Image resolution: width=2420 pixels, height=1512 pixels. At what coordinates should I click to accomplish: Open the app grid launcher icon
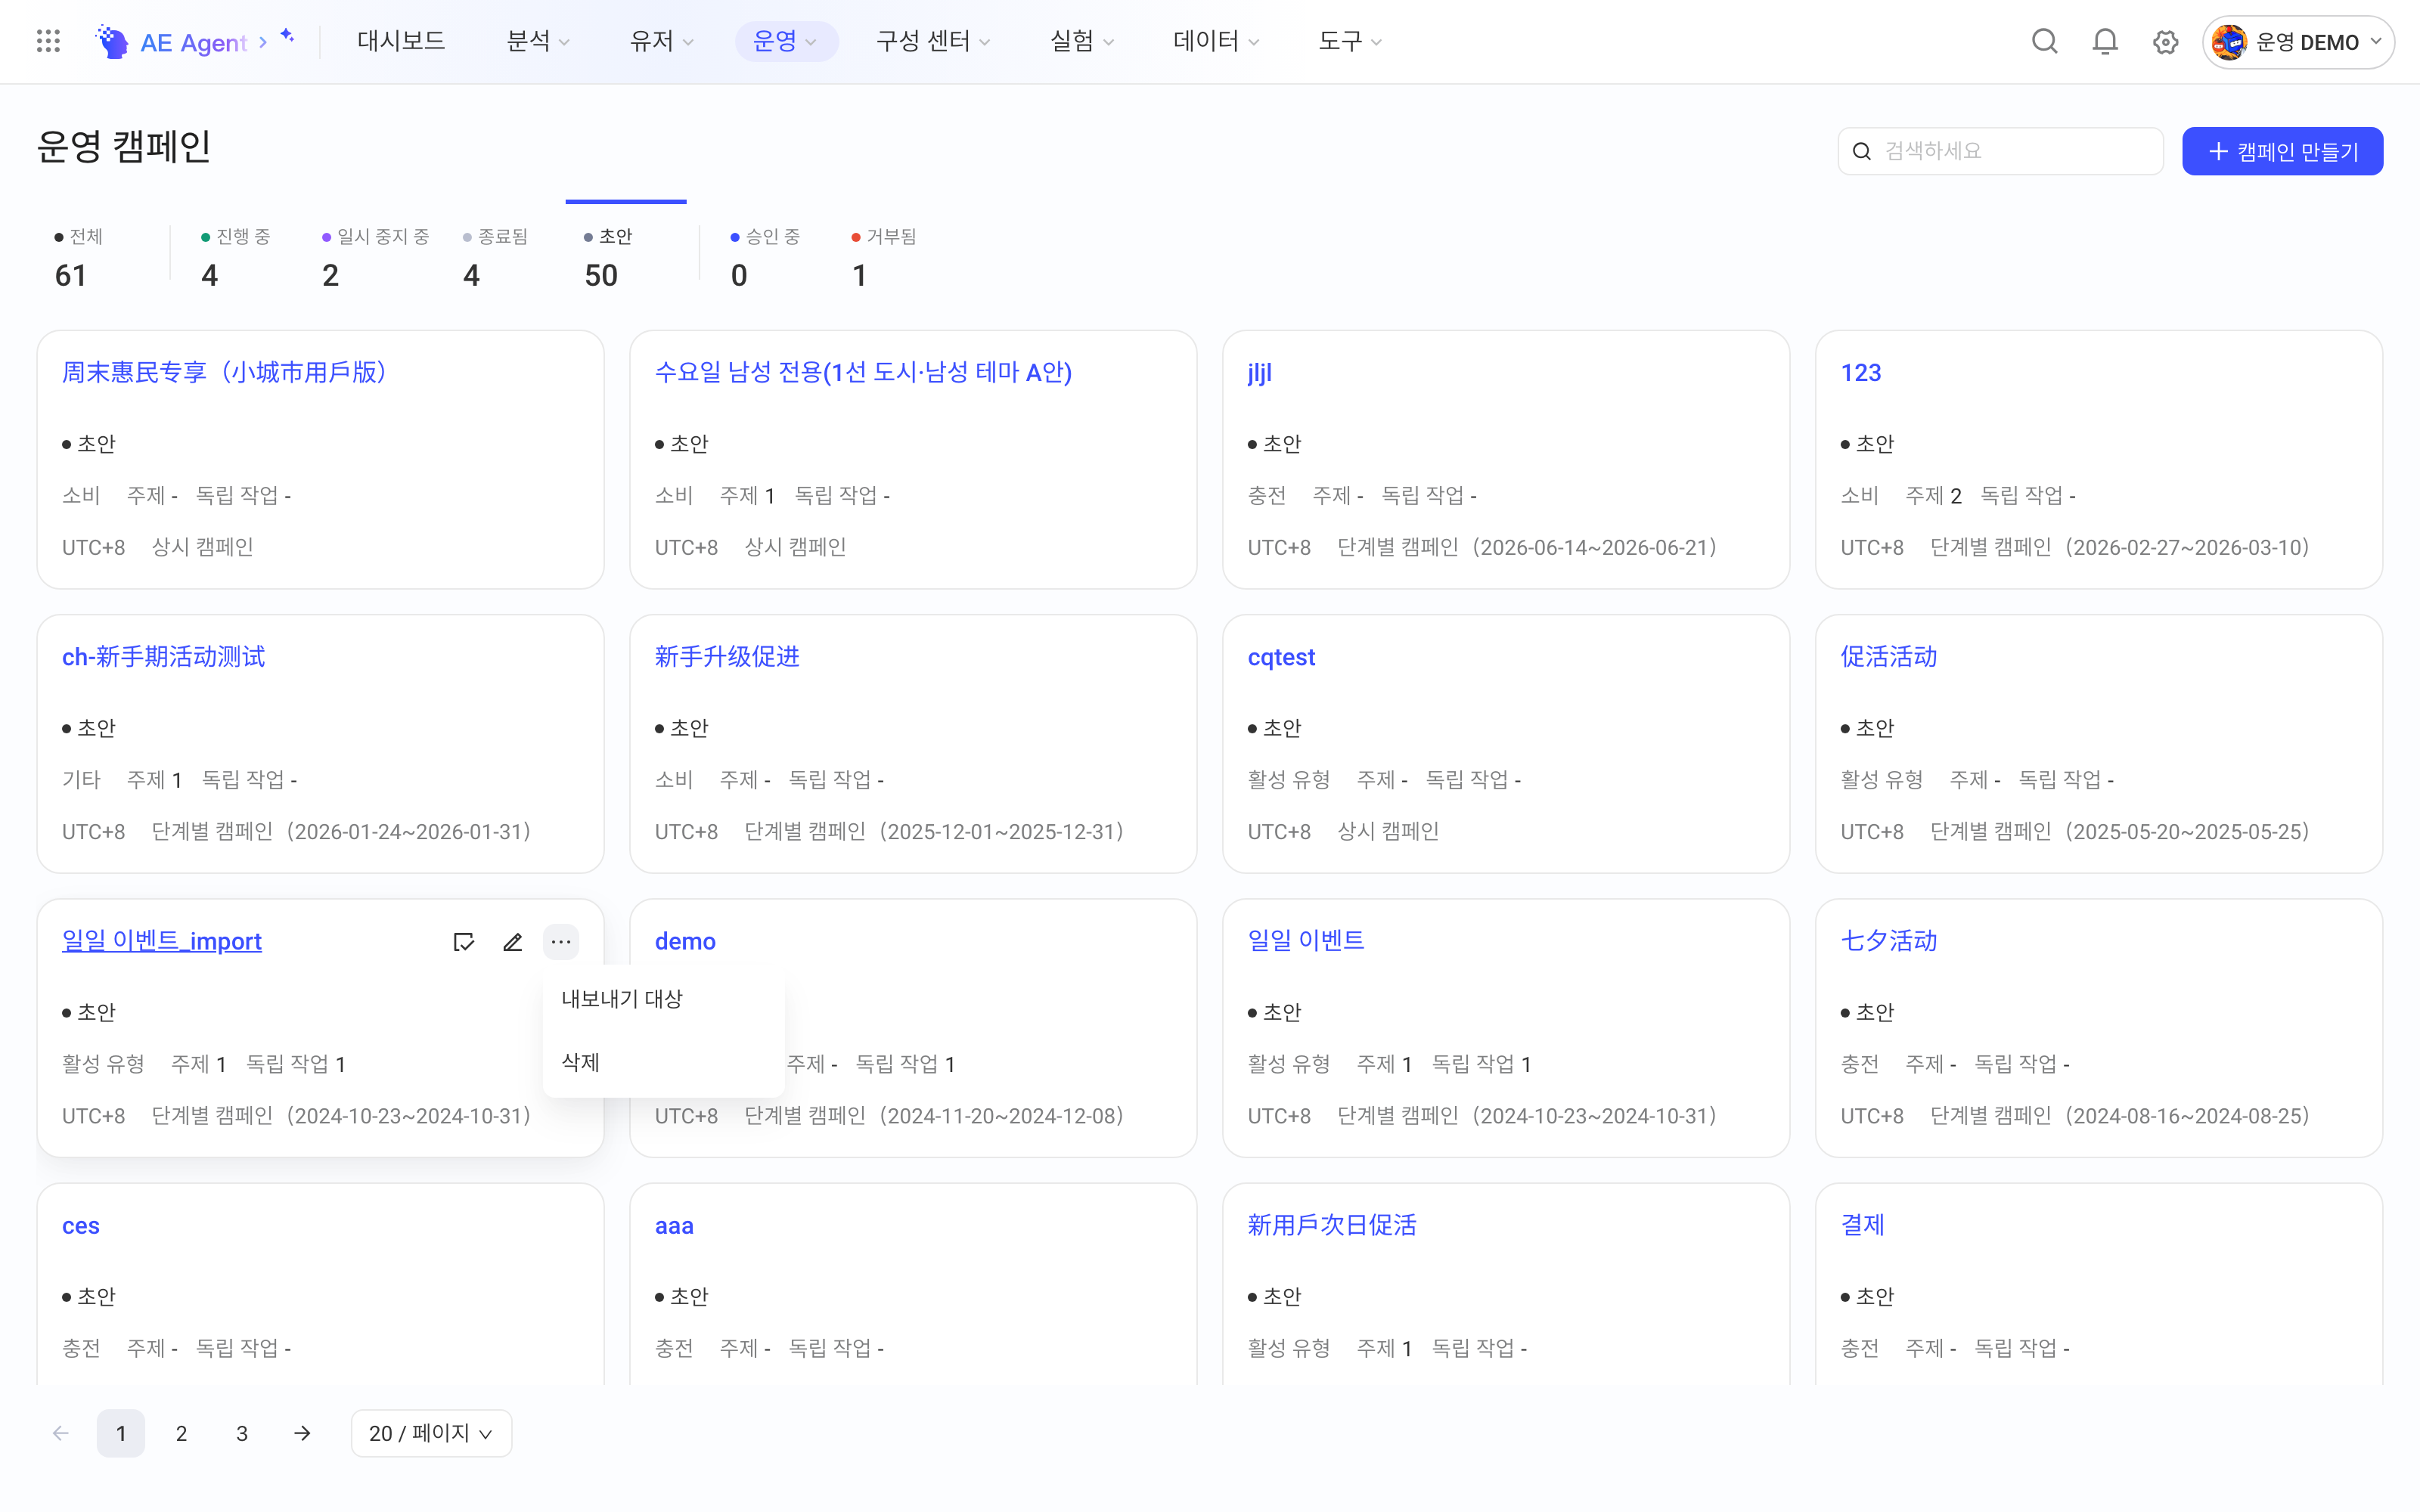pos(48,41)
